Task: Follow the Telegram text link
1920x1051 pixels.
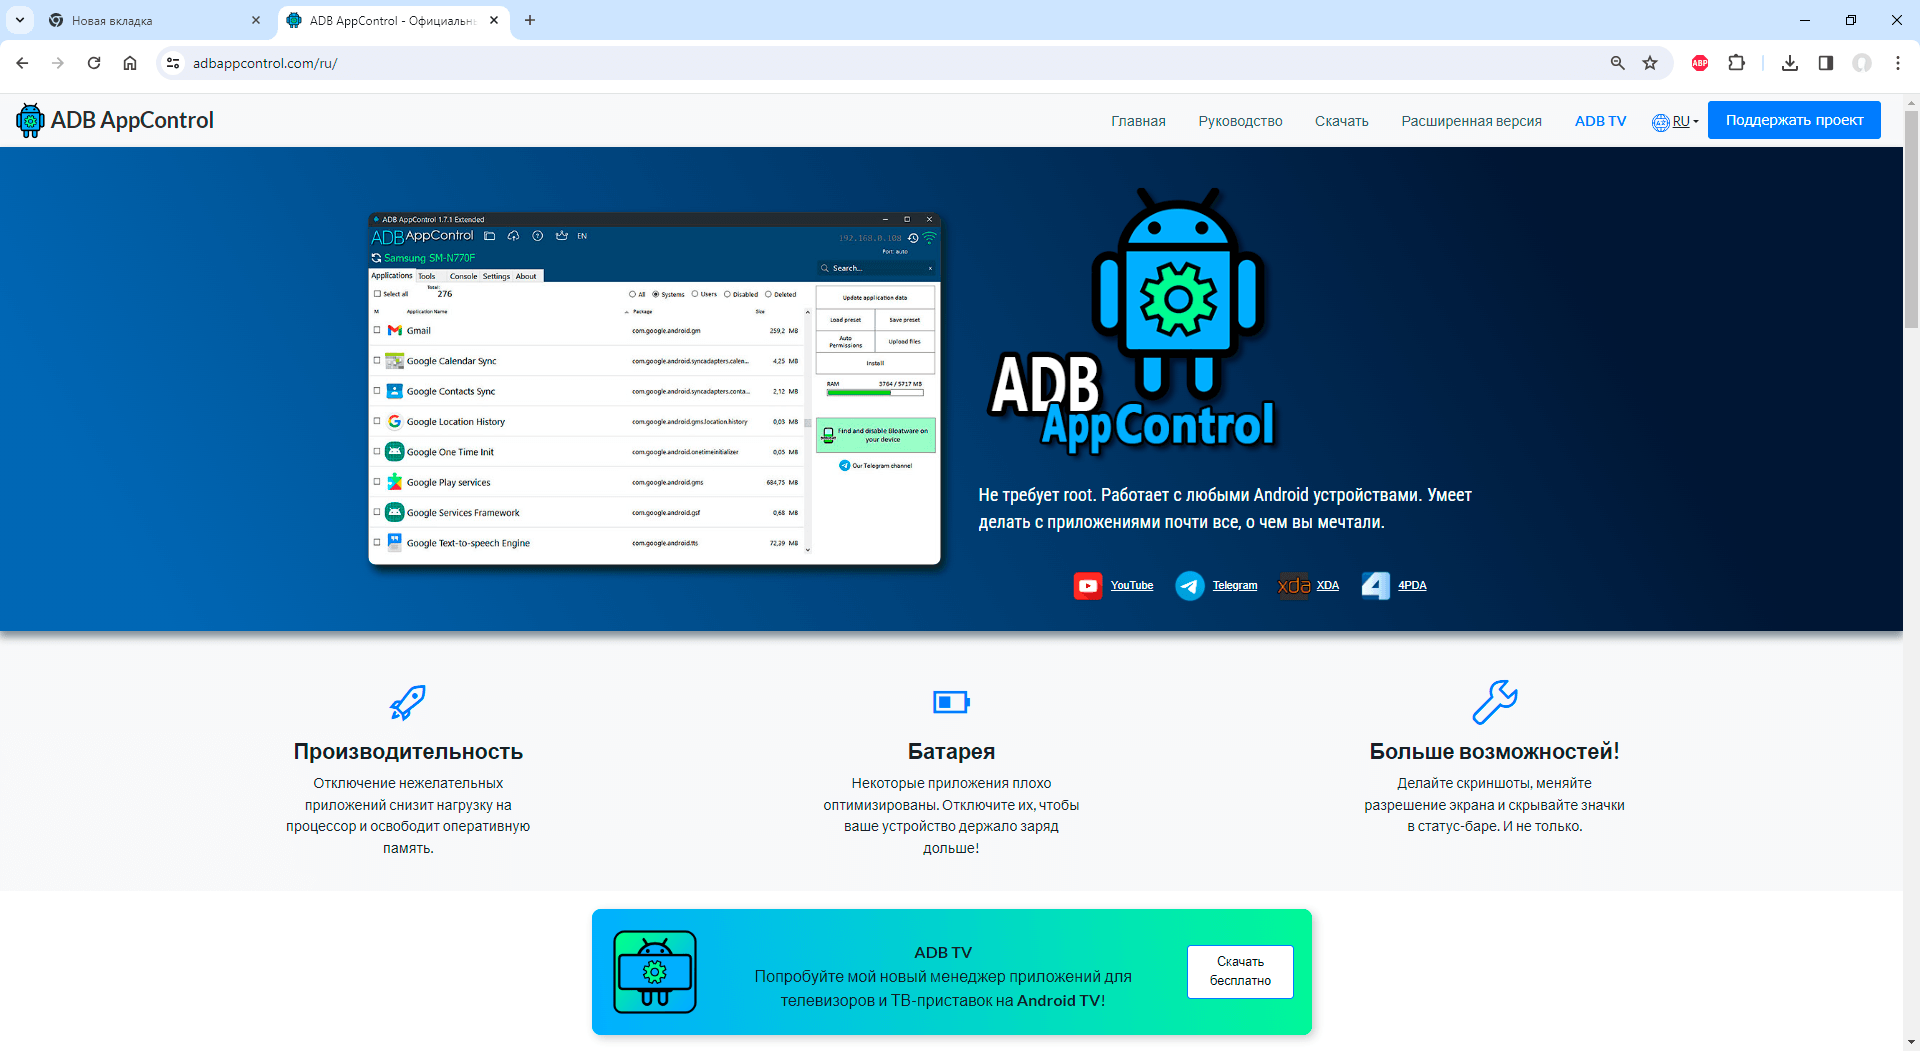Action: click(x=1235, y=586)
